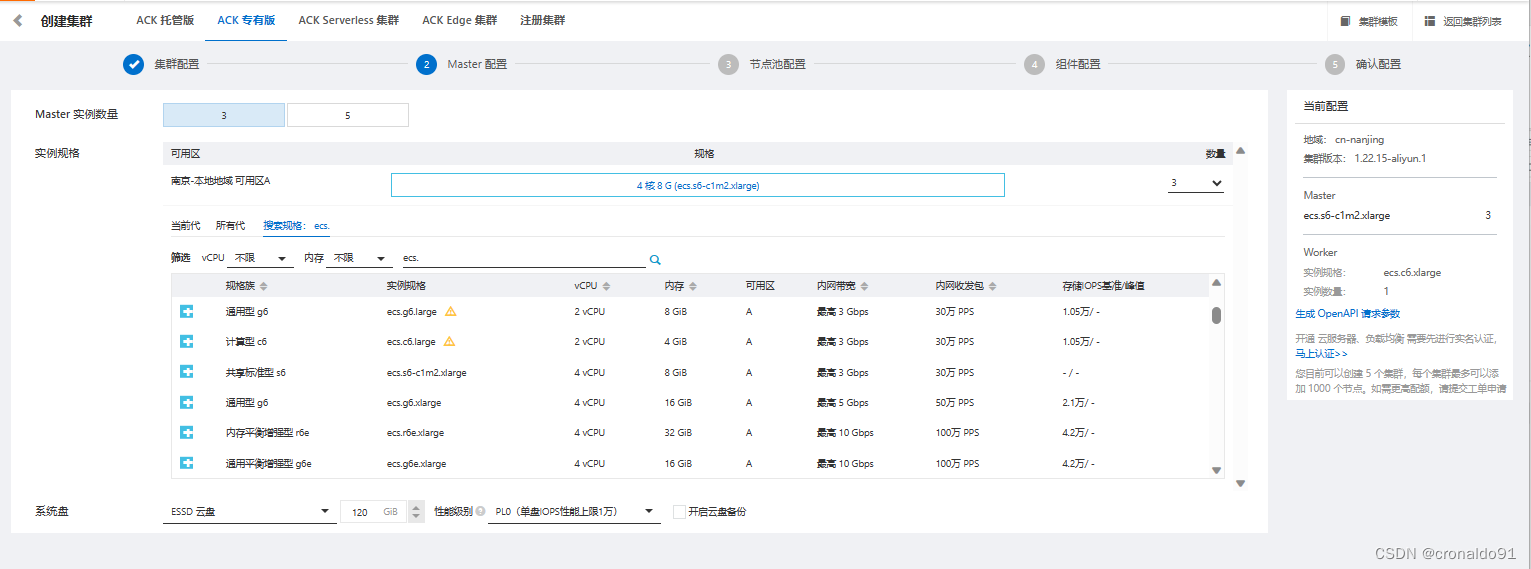Select the 当前代 generation tab
Image resolution: width=1531 pixels, height=569 pixels.
click(x=185, y=226)
